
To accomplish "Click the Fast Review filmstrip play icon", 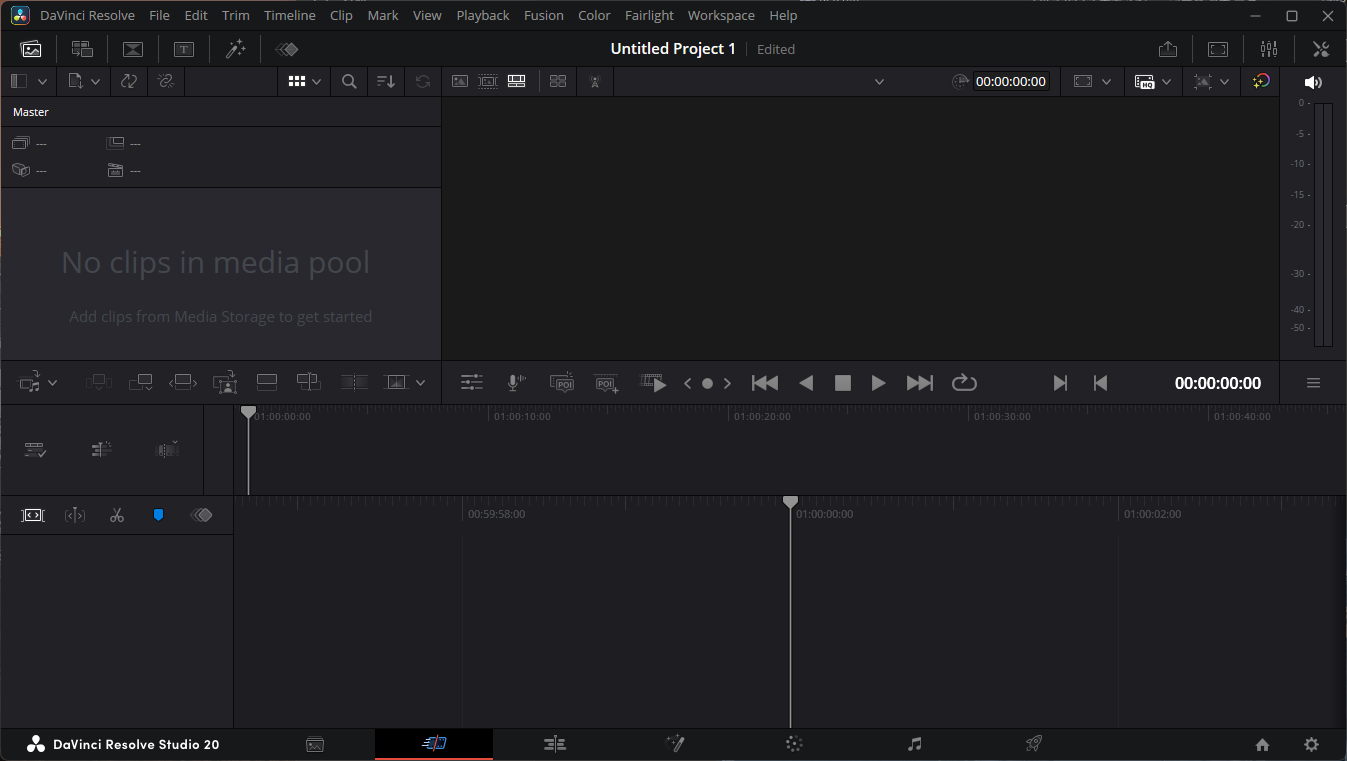I will pos(654,383).
